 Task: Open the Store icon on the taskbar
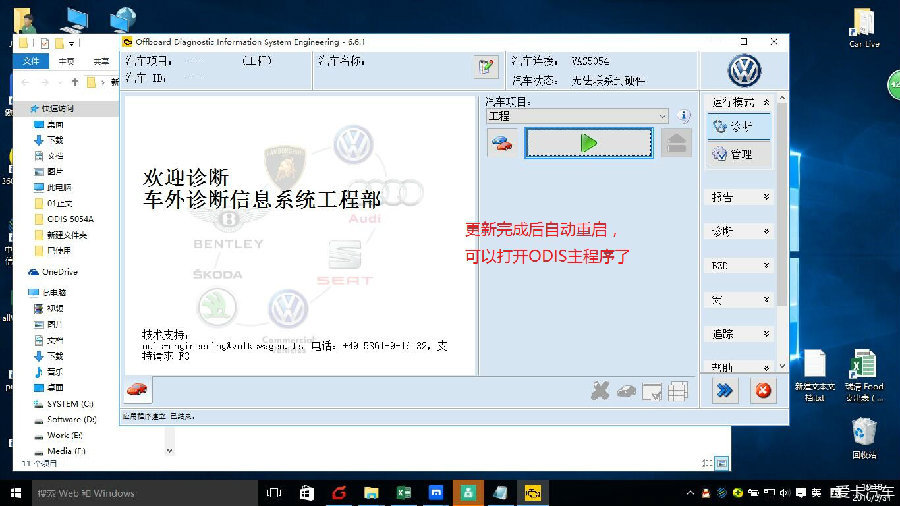tap(307, 493)
